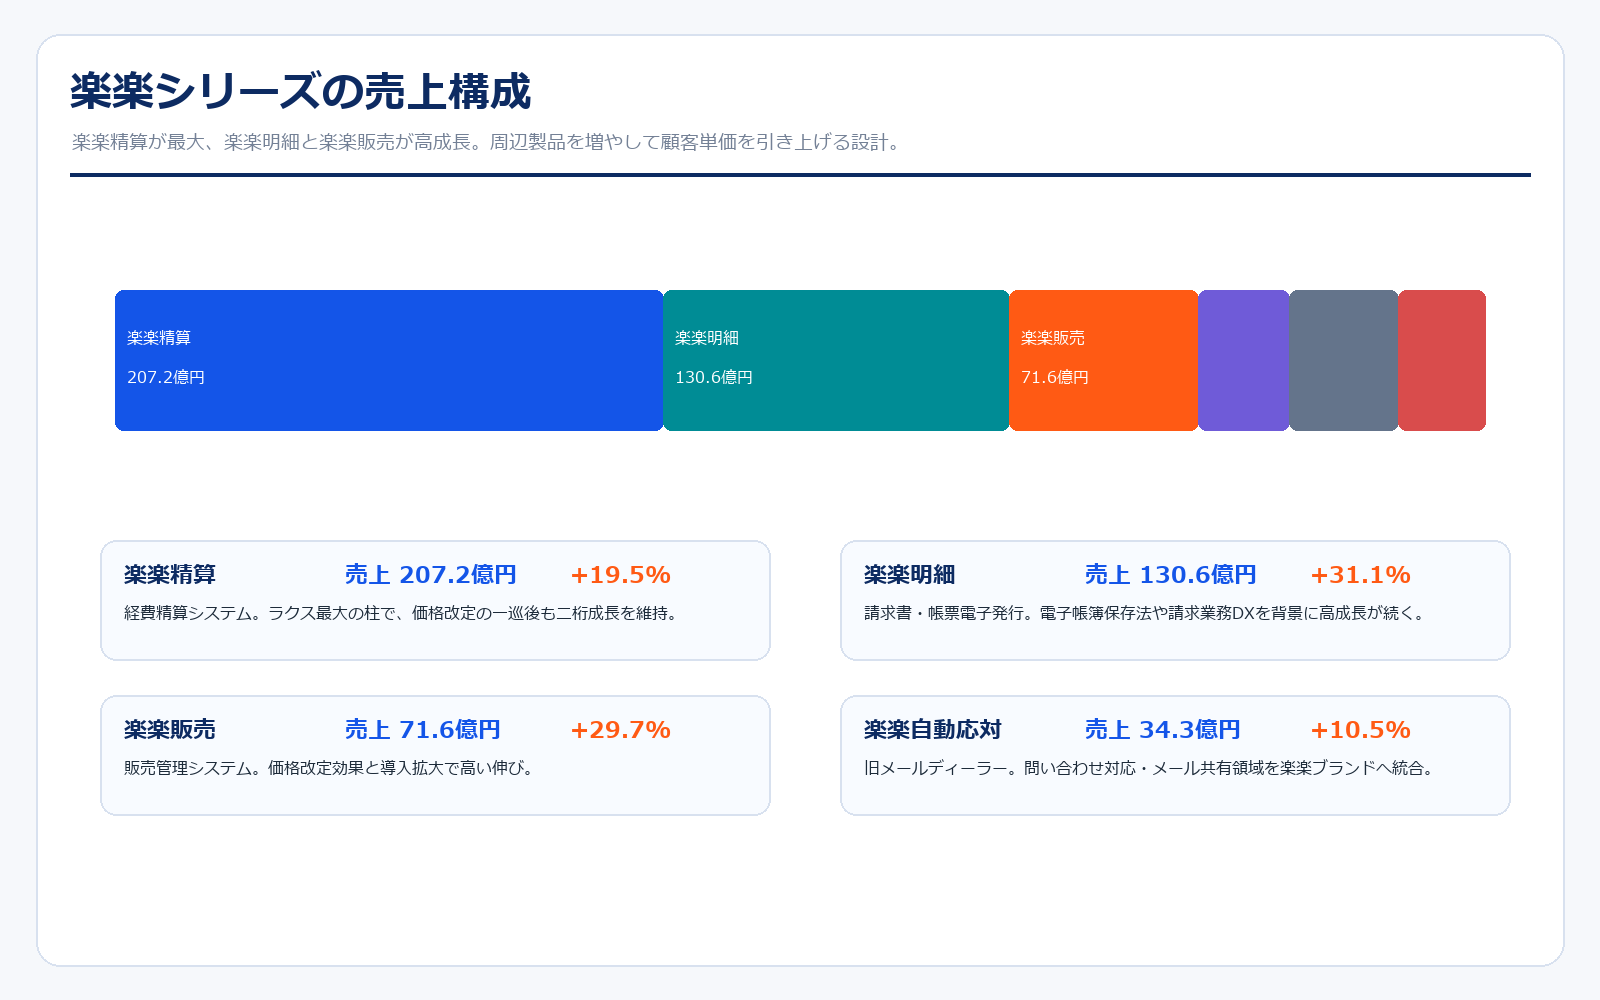Click 売上 34.3億円 in the 楽楽自動応対 card
Image resolution: width=1600 pixels, height=1000 pixels.
1163,730
